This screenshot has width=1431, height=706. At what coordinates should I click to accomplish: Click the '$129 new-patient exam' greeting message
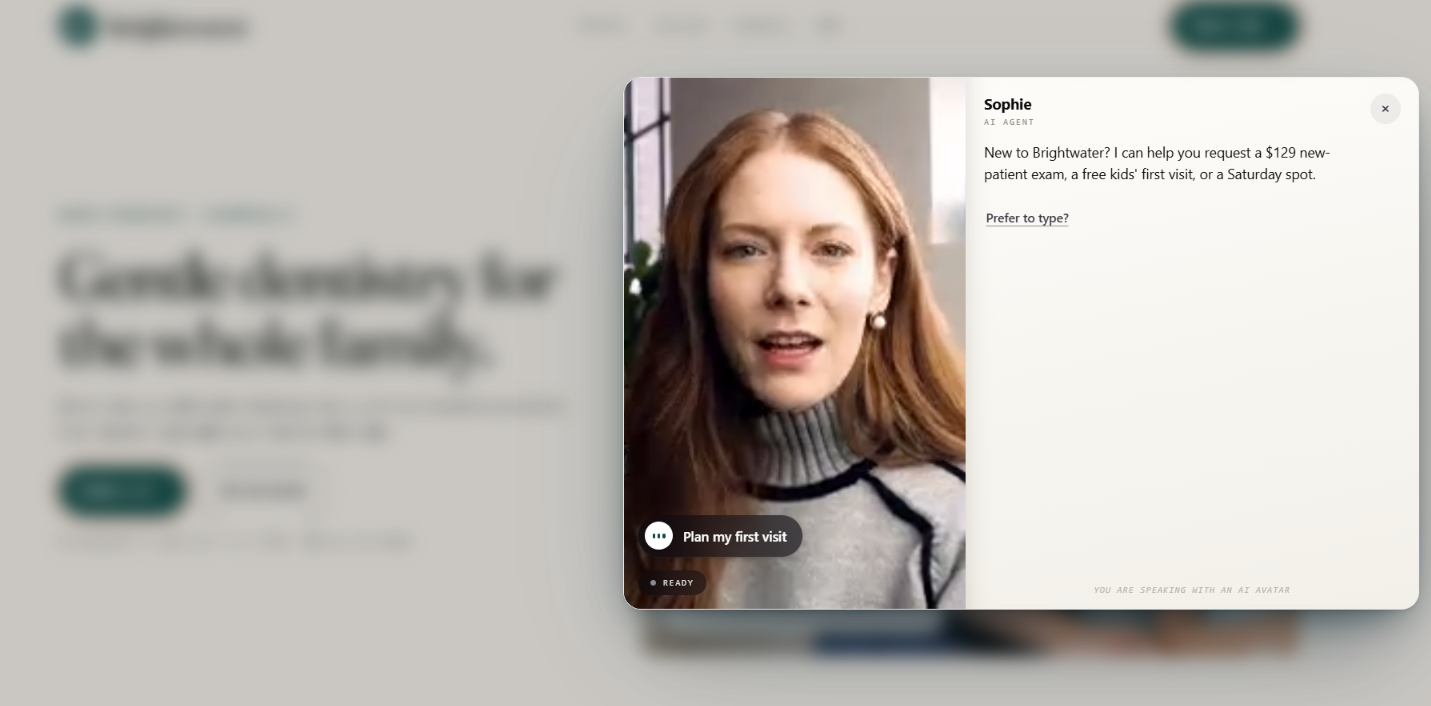pos(1157,163)
